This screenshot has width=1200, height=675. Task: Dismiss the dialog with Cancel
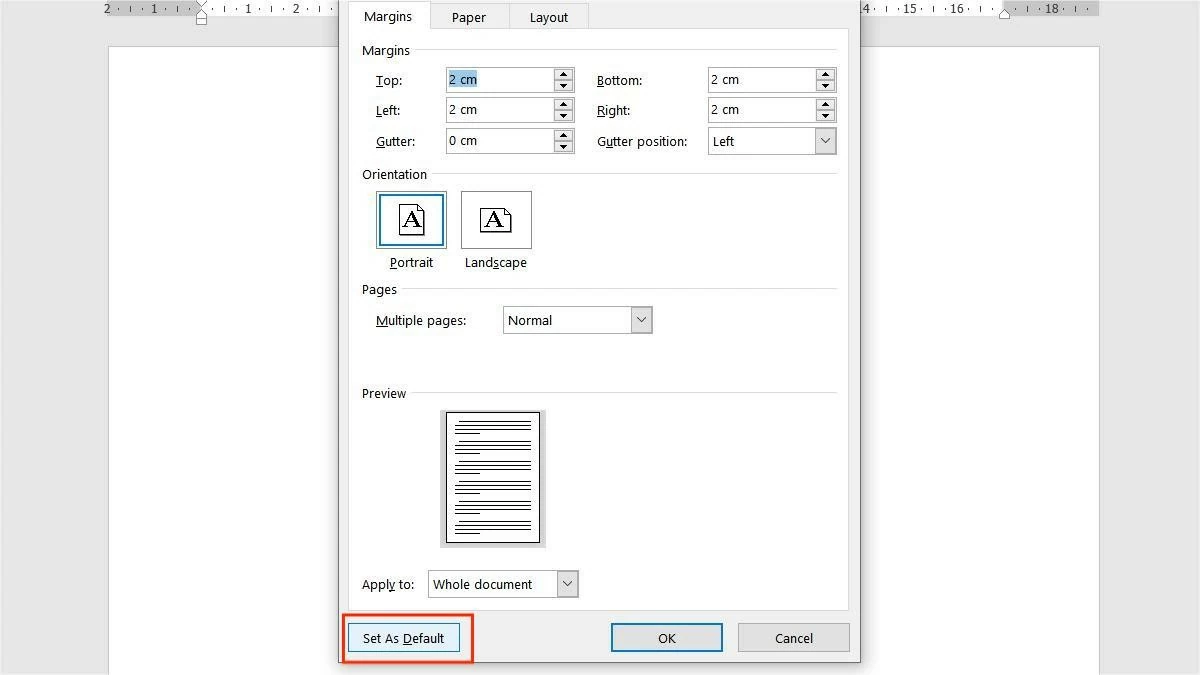793,637
